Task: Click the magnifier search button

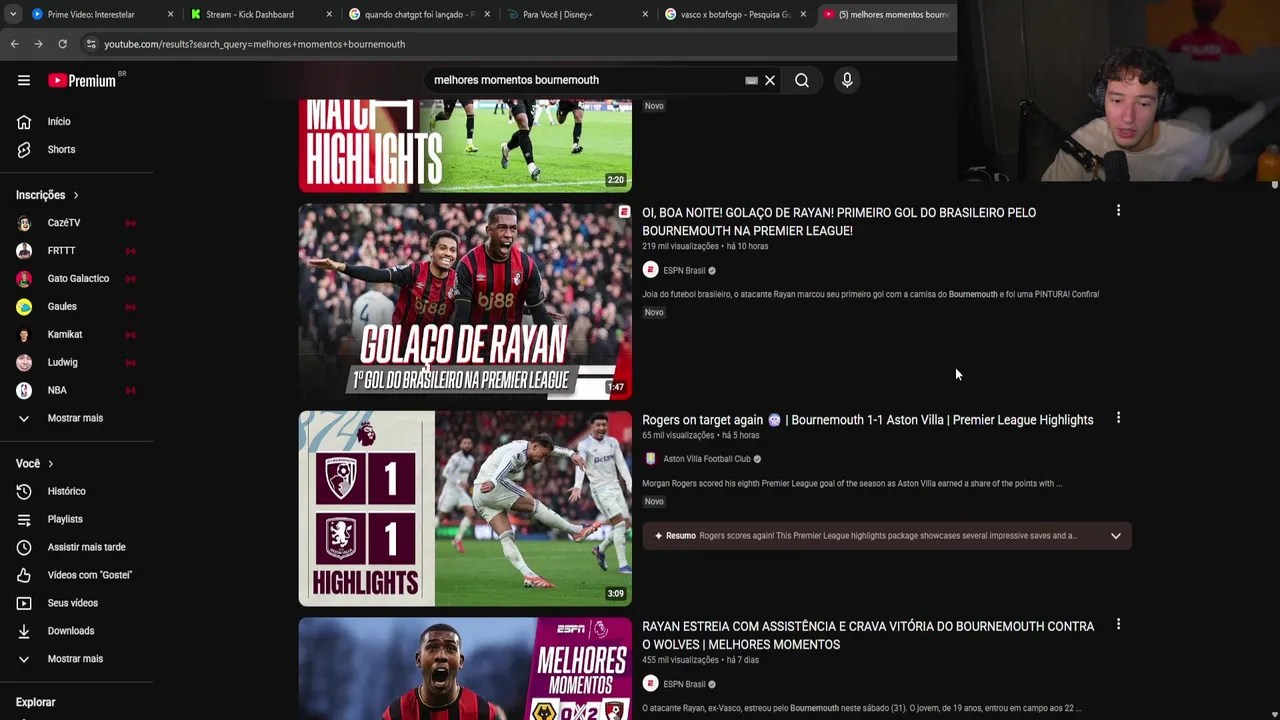Action: pyautogui.click(x=802, y=80)
